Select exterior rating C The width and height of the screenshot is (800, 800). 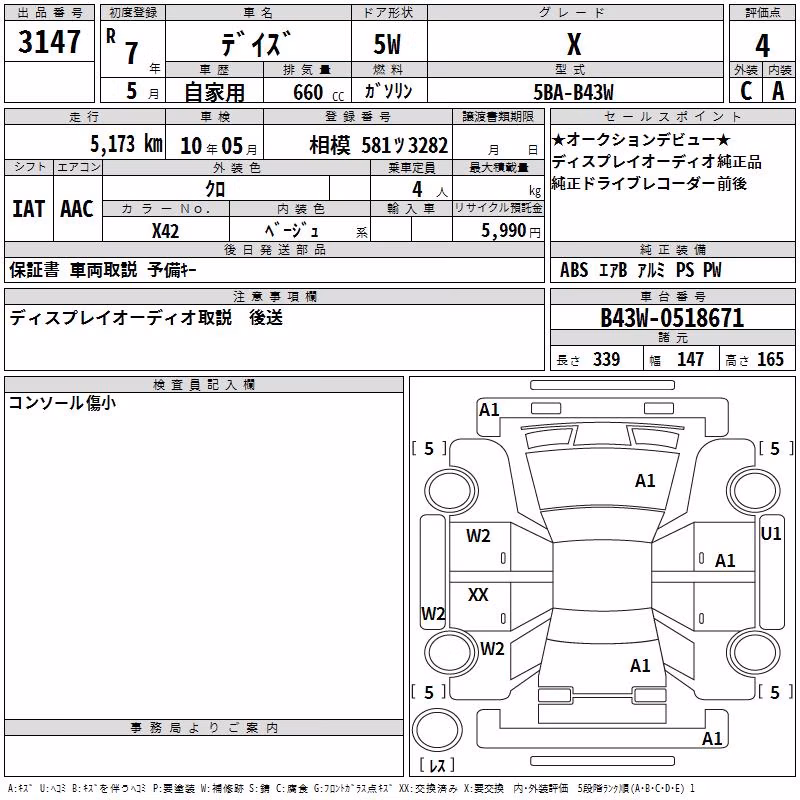(746, 91)
